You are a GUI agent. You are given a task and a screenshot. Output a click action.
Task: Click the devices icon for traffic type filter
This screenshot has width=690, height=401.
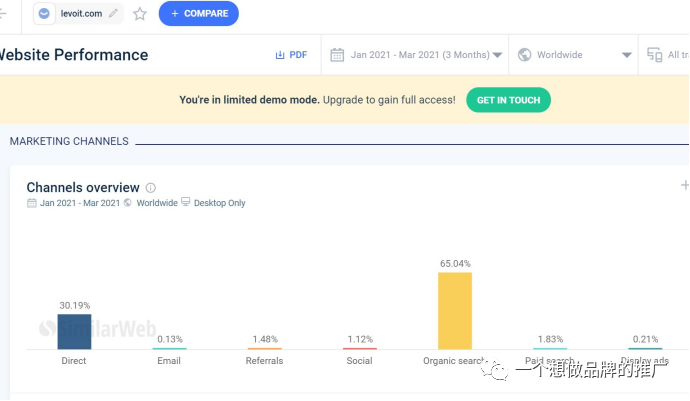pyautogui.click(x=654, y=55)
